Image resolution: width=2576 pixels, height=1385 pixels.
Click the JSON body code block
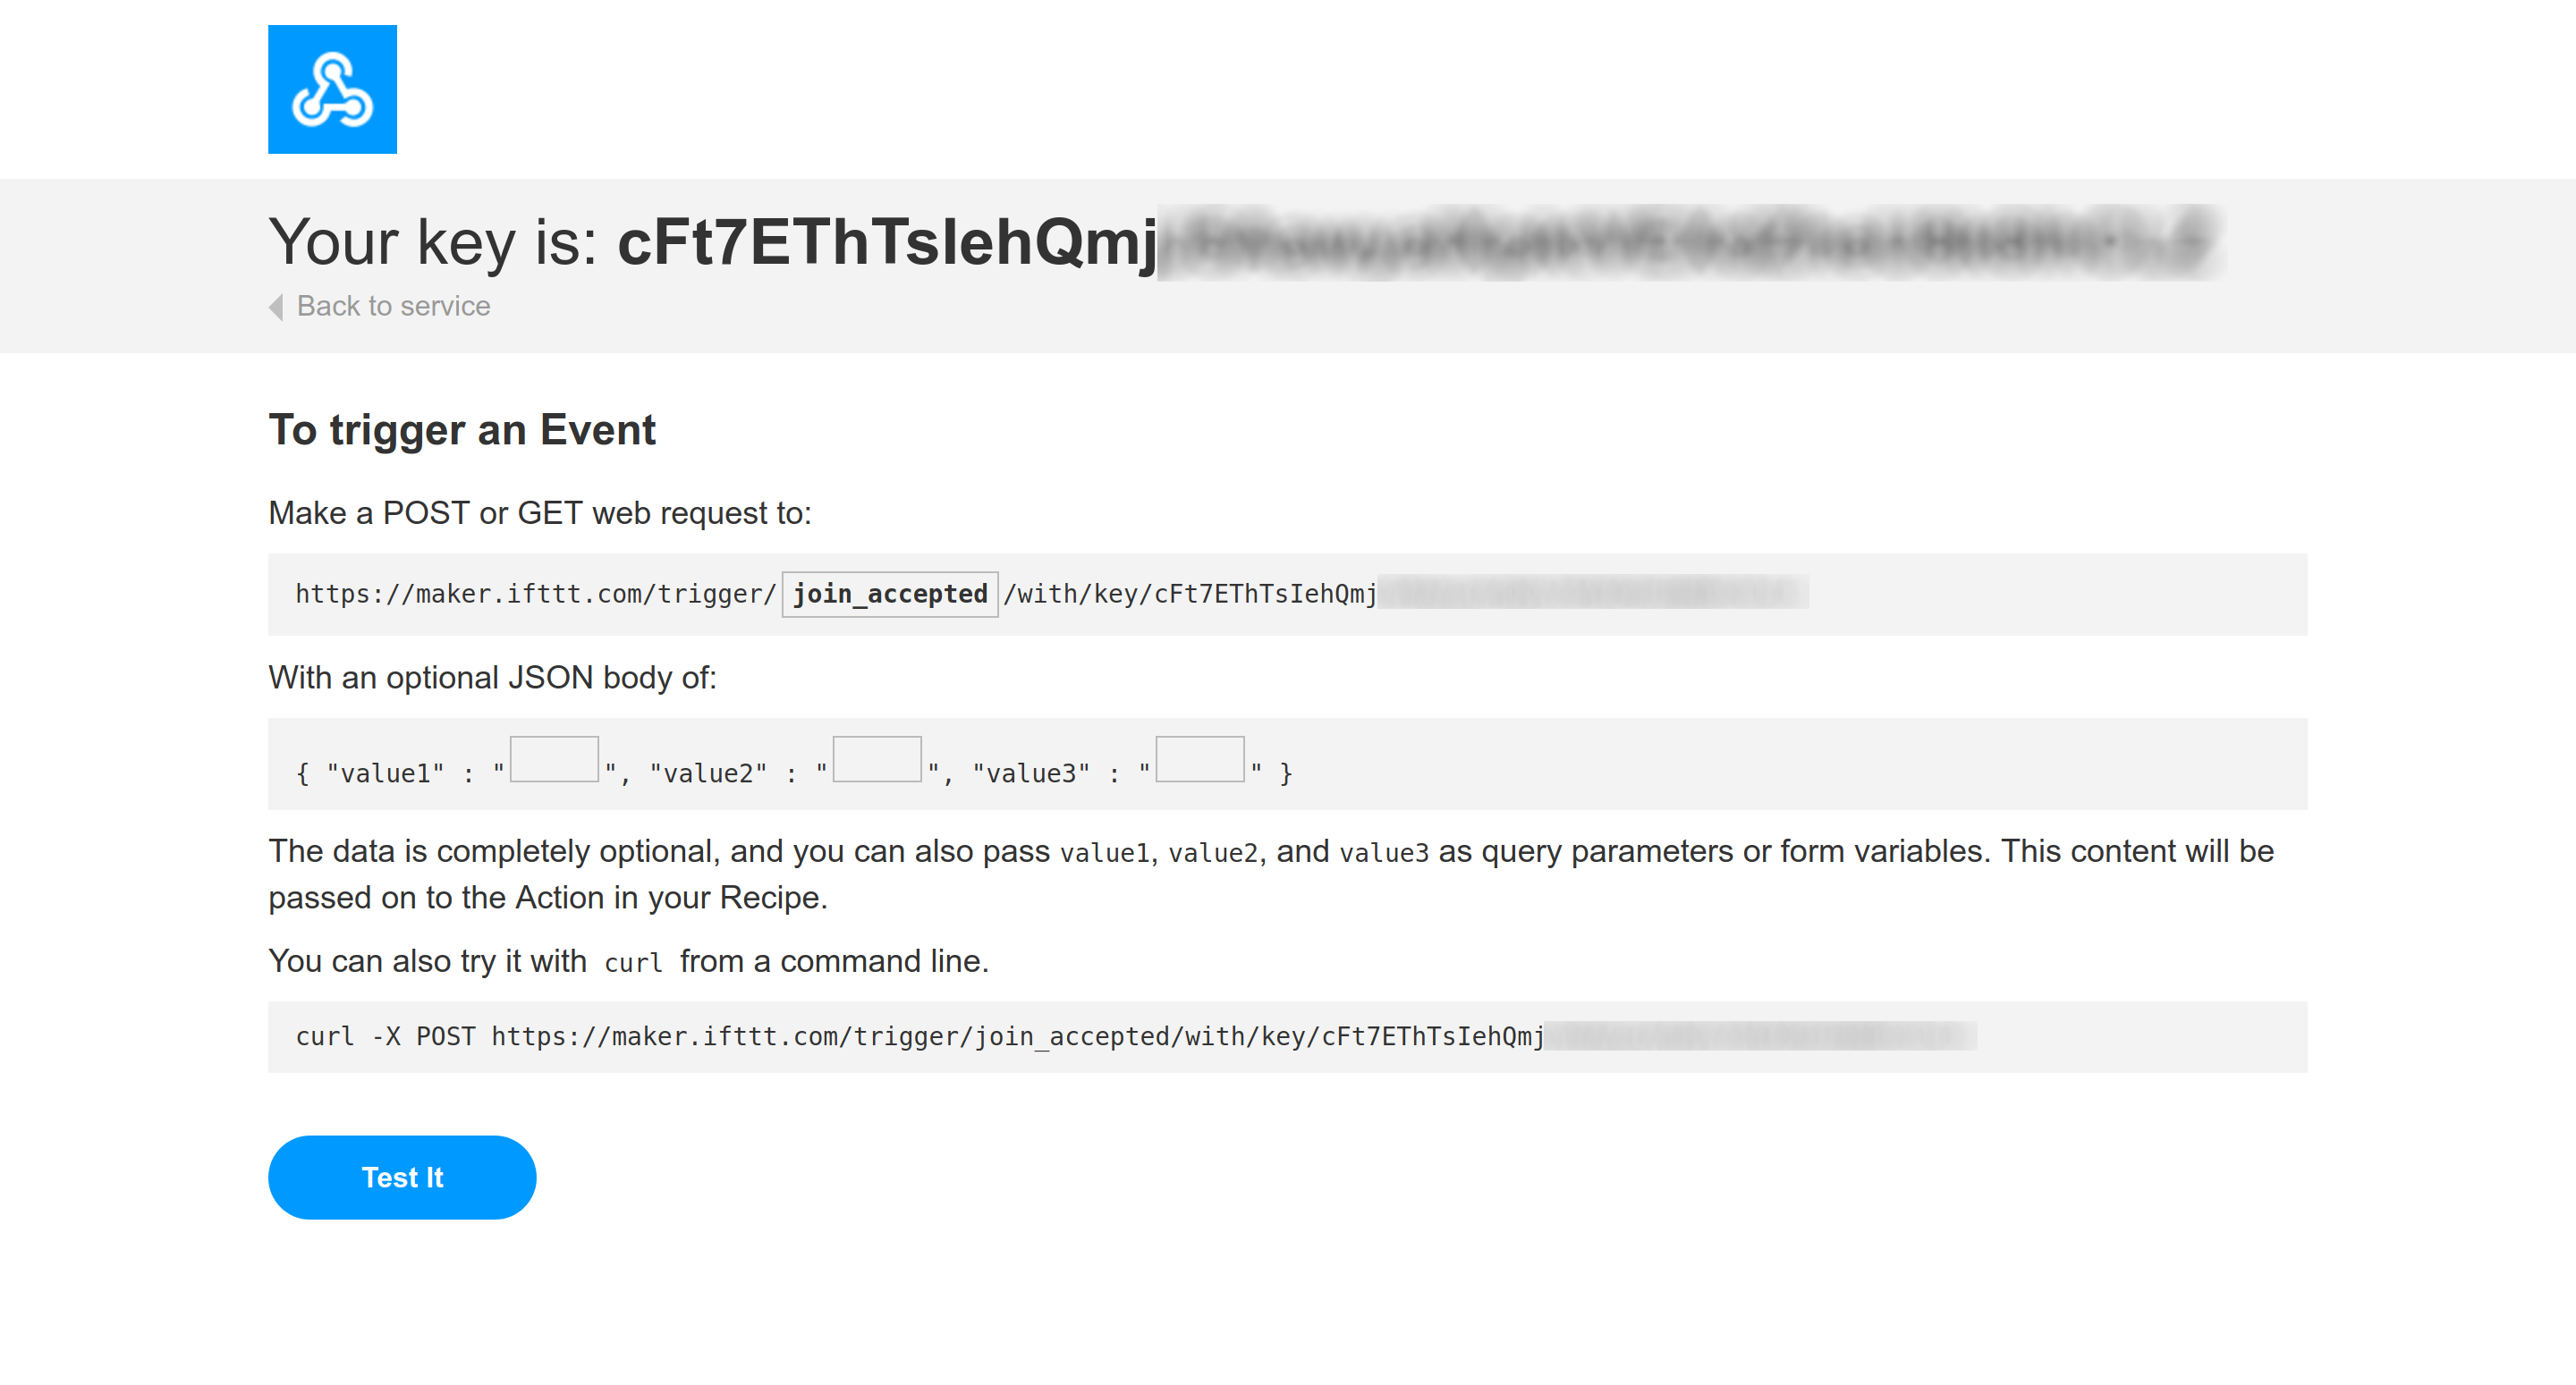(x=1288, y=769)
